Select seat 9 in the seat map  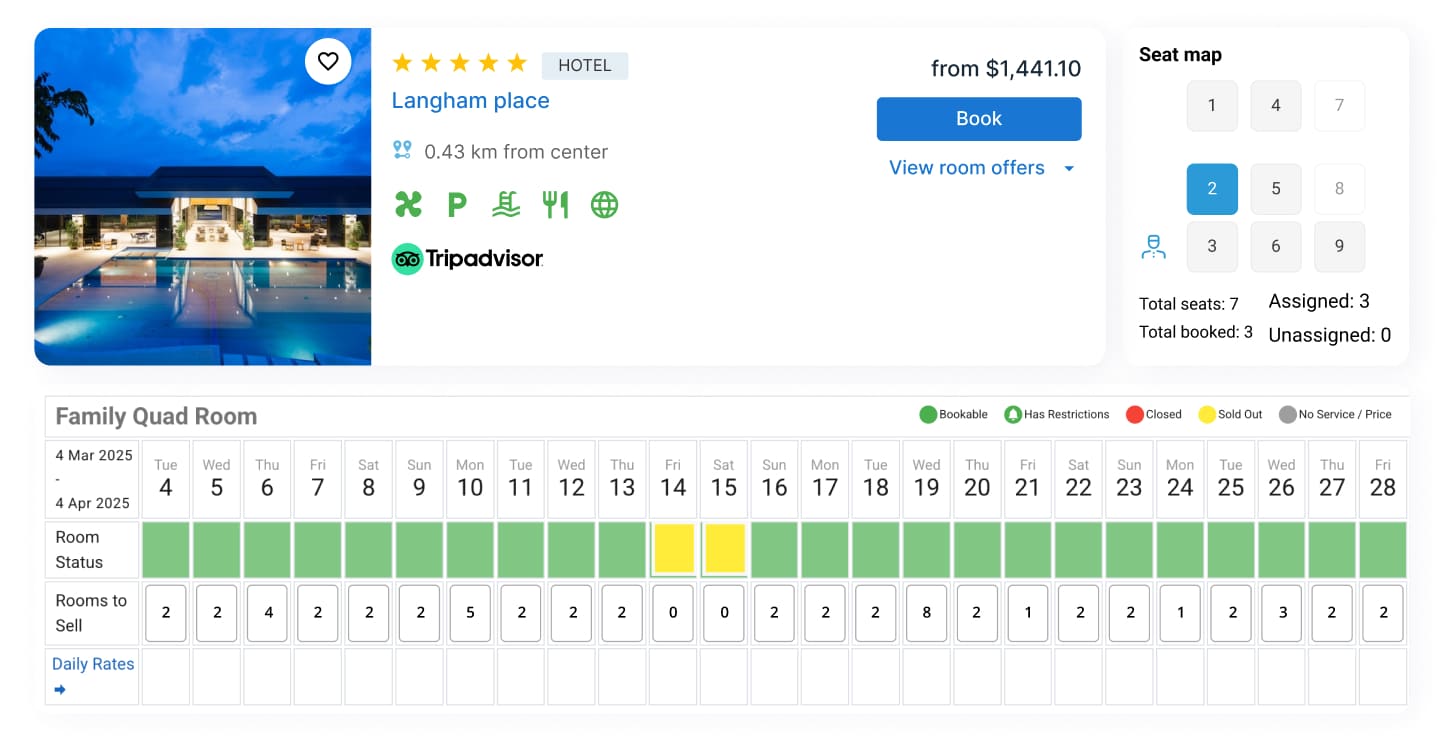point(1340,247)
